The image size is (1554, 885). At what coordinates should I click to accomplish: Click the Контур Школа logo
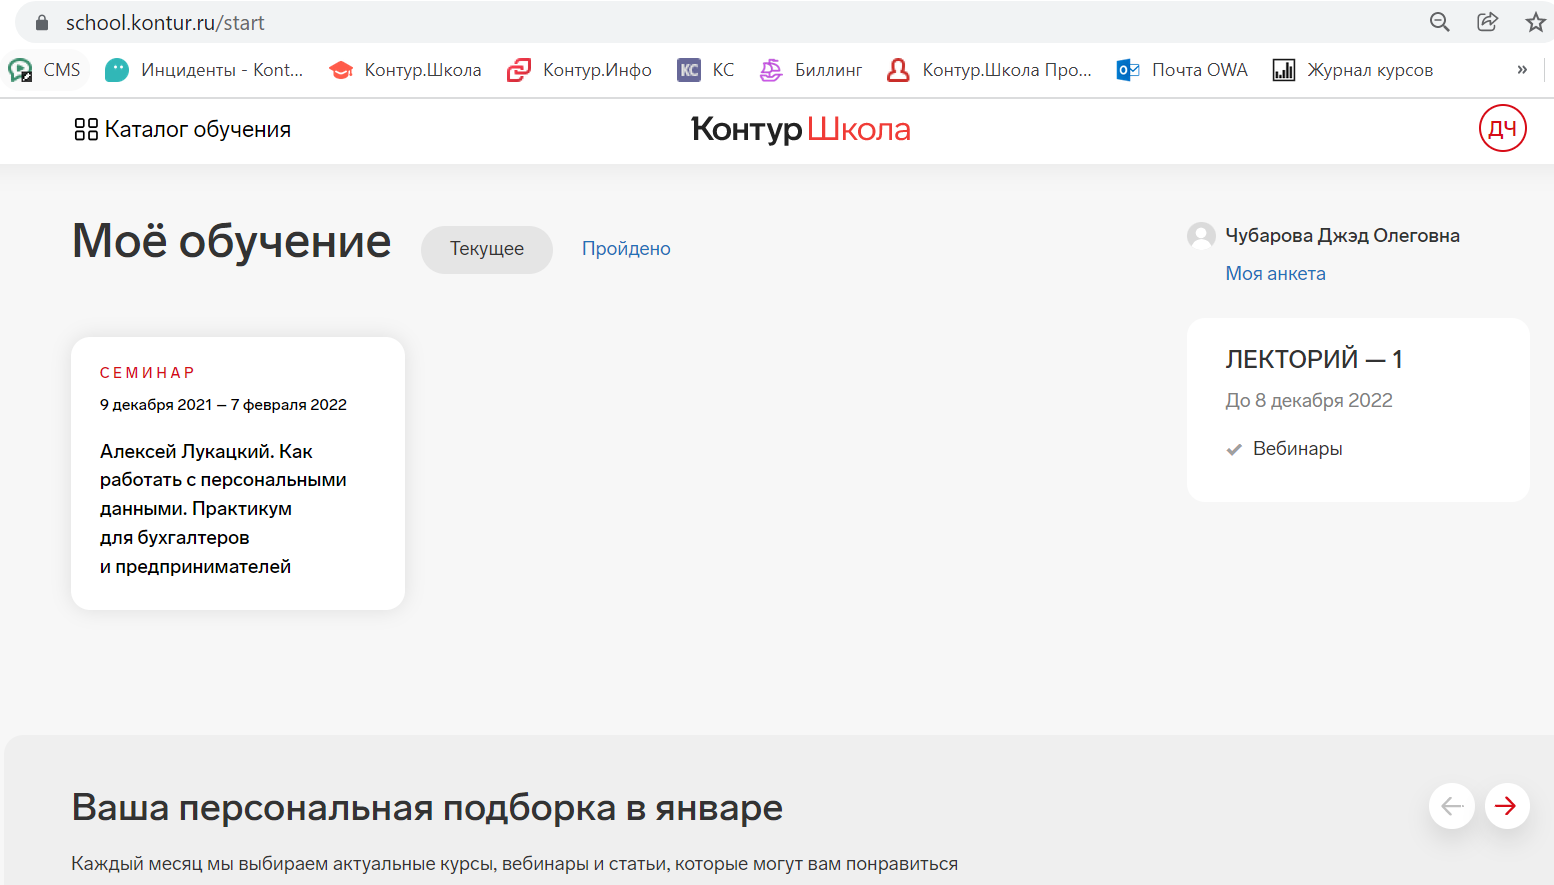tap(801, 129)
